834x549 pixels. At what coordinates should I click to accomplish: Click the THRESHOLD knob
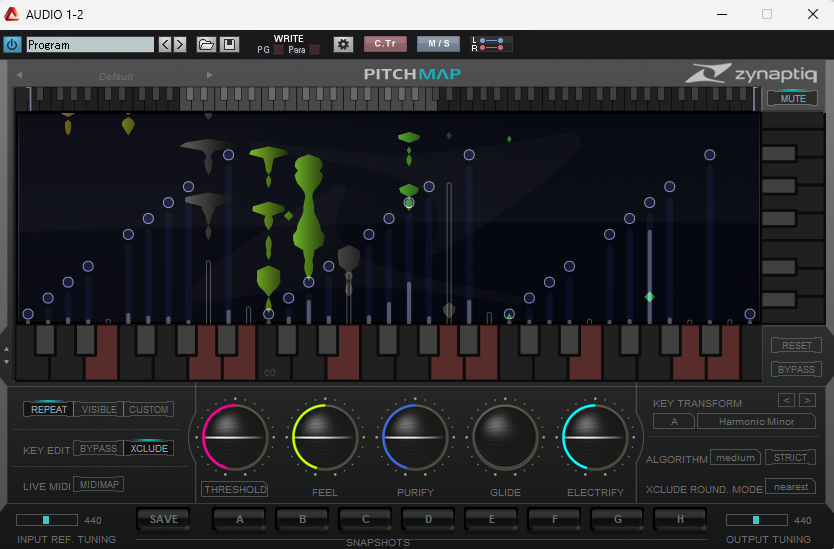[235, 437]
